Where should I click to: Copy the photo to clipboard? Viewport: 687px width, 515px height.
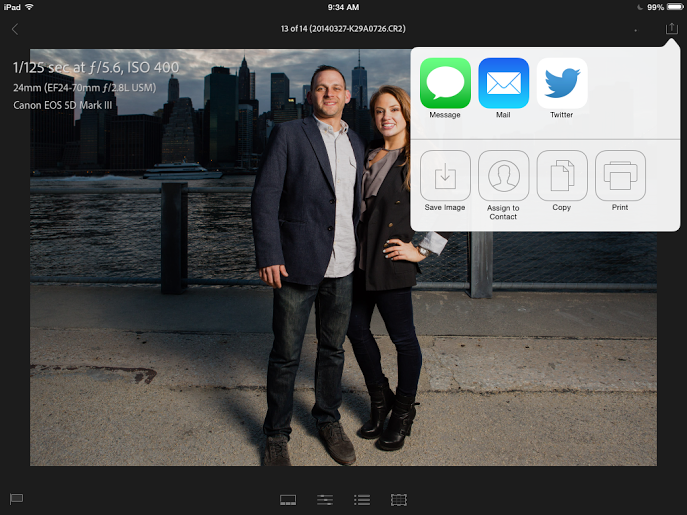pyautogui.click(x=562, y=175)
